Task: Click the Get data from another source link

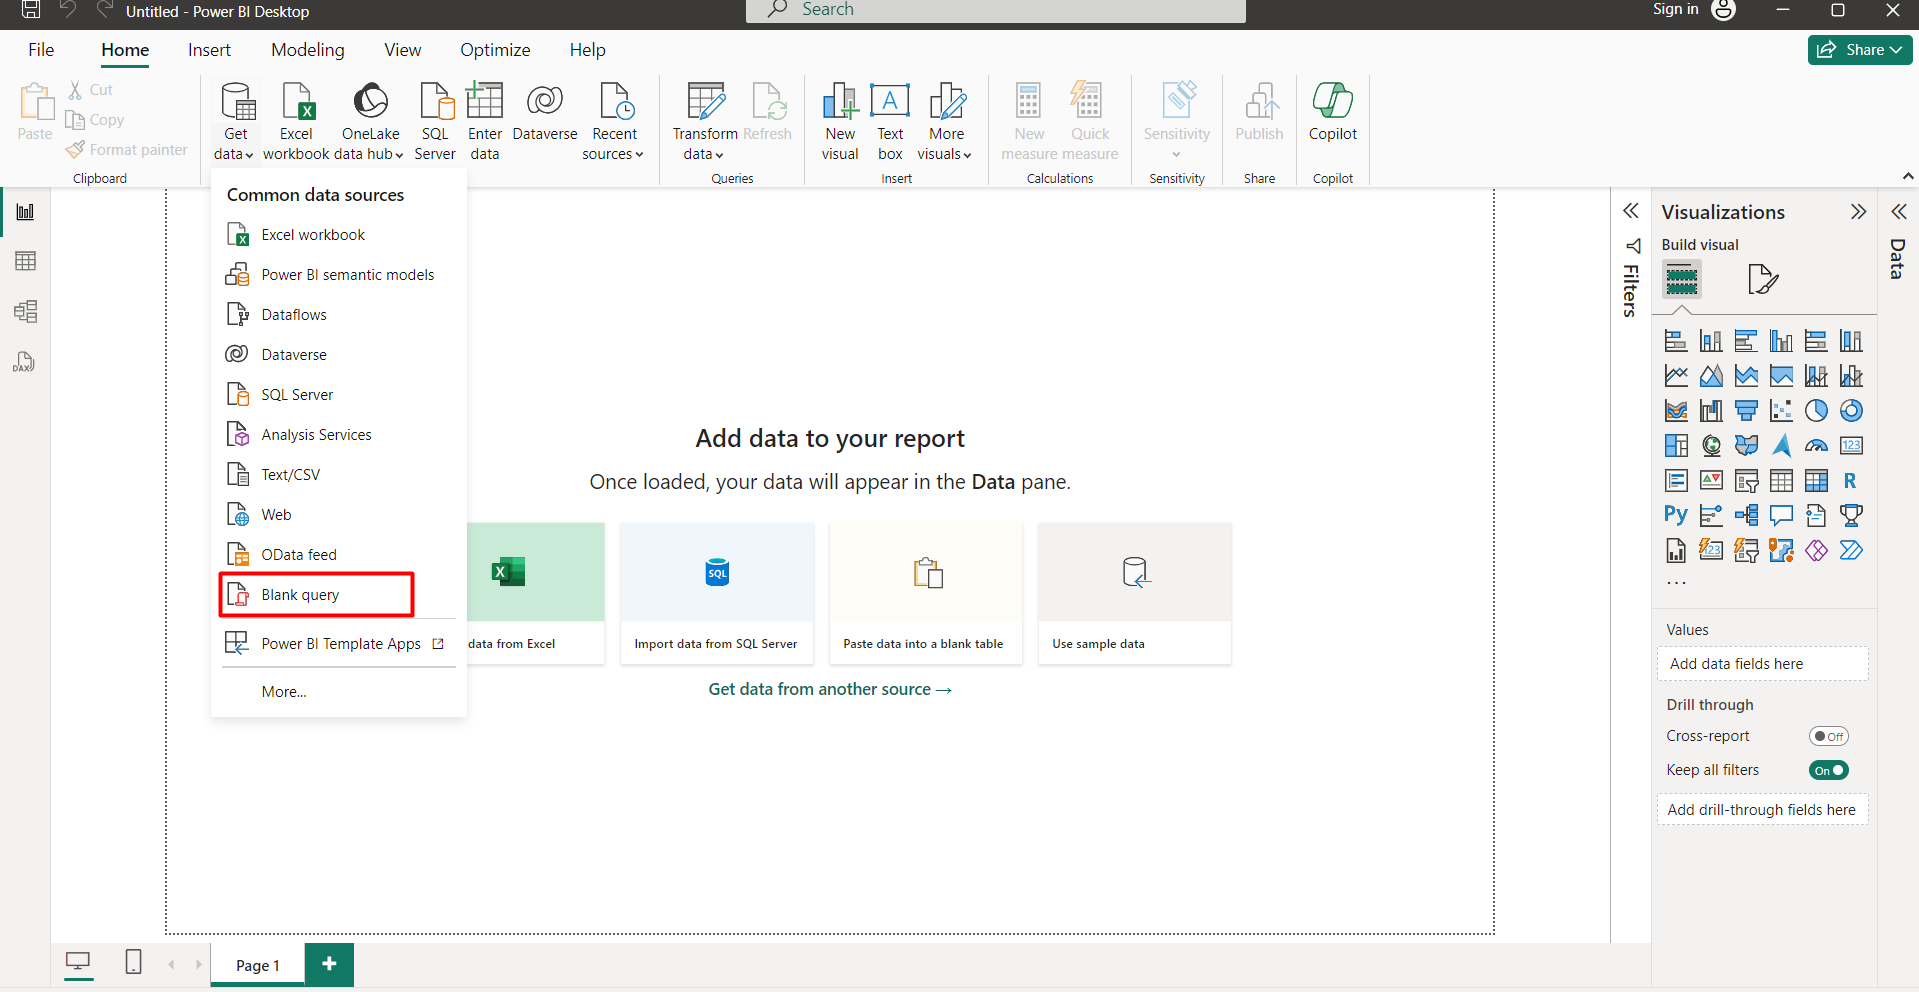Action: click(x=829, y=689)
